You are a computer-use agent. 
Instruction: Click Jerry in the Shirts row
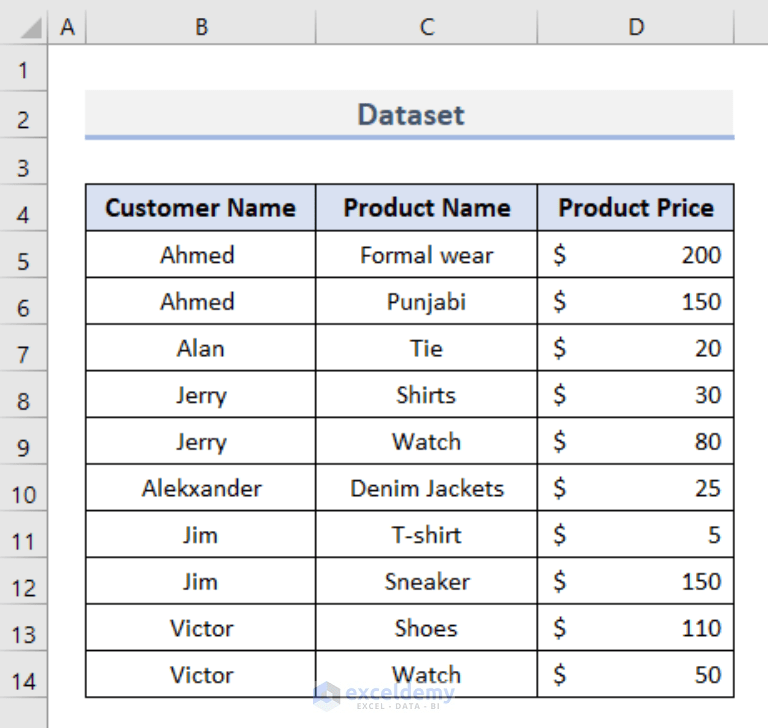[x=201, y=394]
